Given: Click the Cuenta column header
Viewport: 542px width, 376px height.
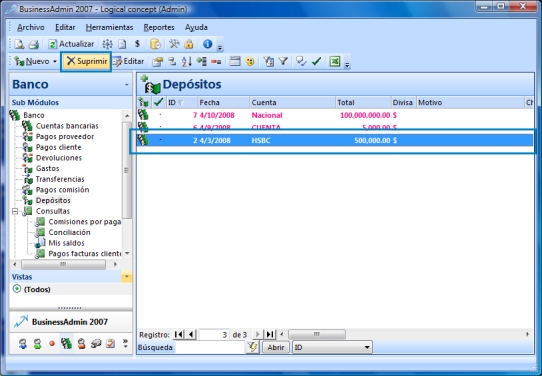Looking at the screenshot, I should pos(292,103).
